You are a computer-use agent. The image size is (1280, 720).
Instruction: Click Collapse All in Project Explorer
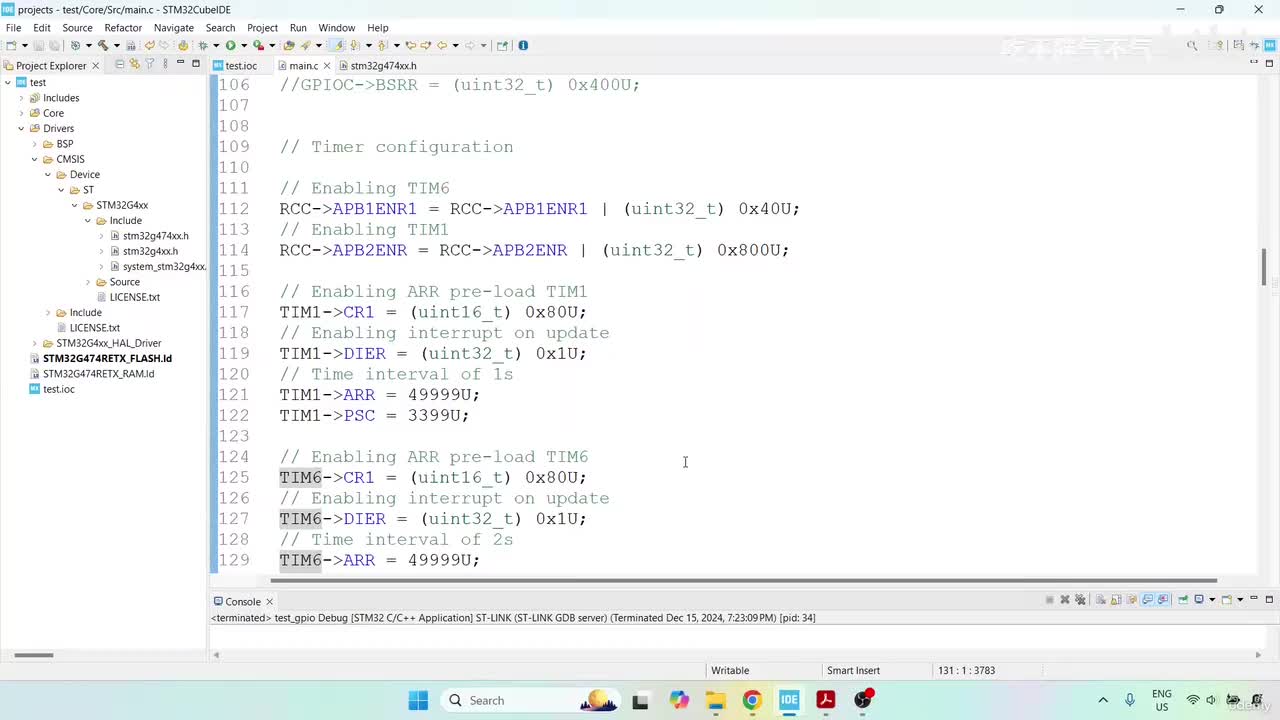120,64
